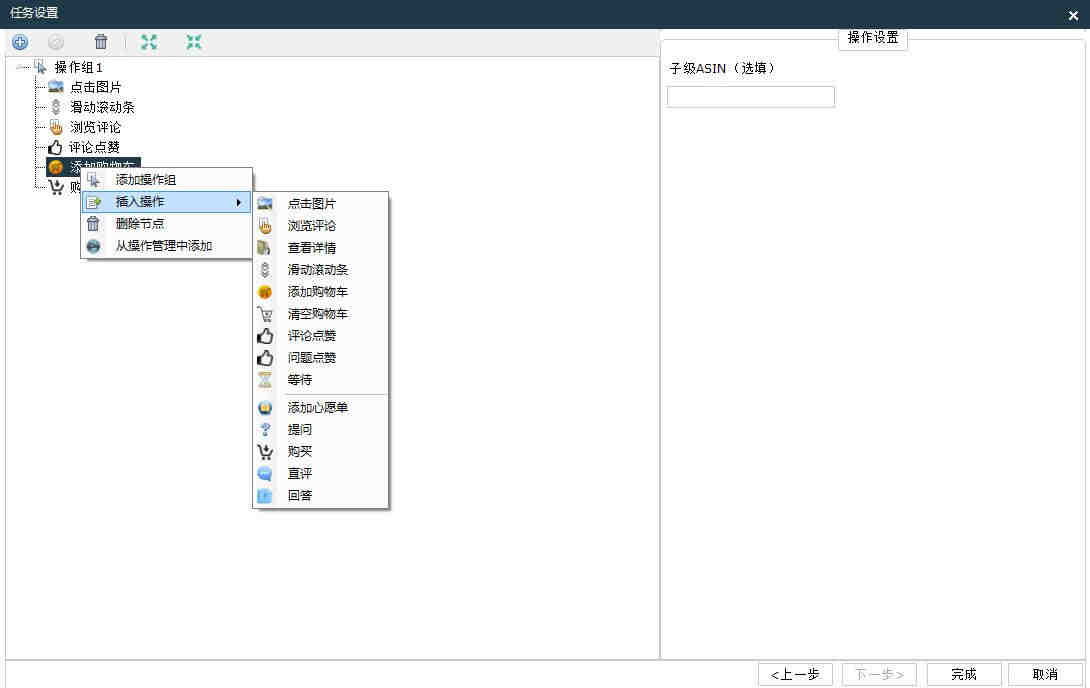Close the 任务设置 dialog
Screen dimensions: 1090x688
pos(1073,15)
